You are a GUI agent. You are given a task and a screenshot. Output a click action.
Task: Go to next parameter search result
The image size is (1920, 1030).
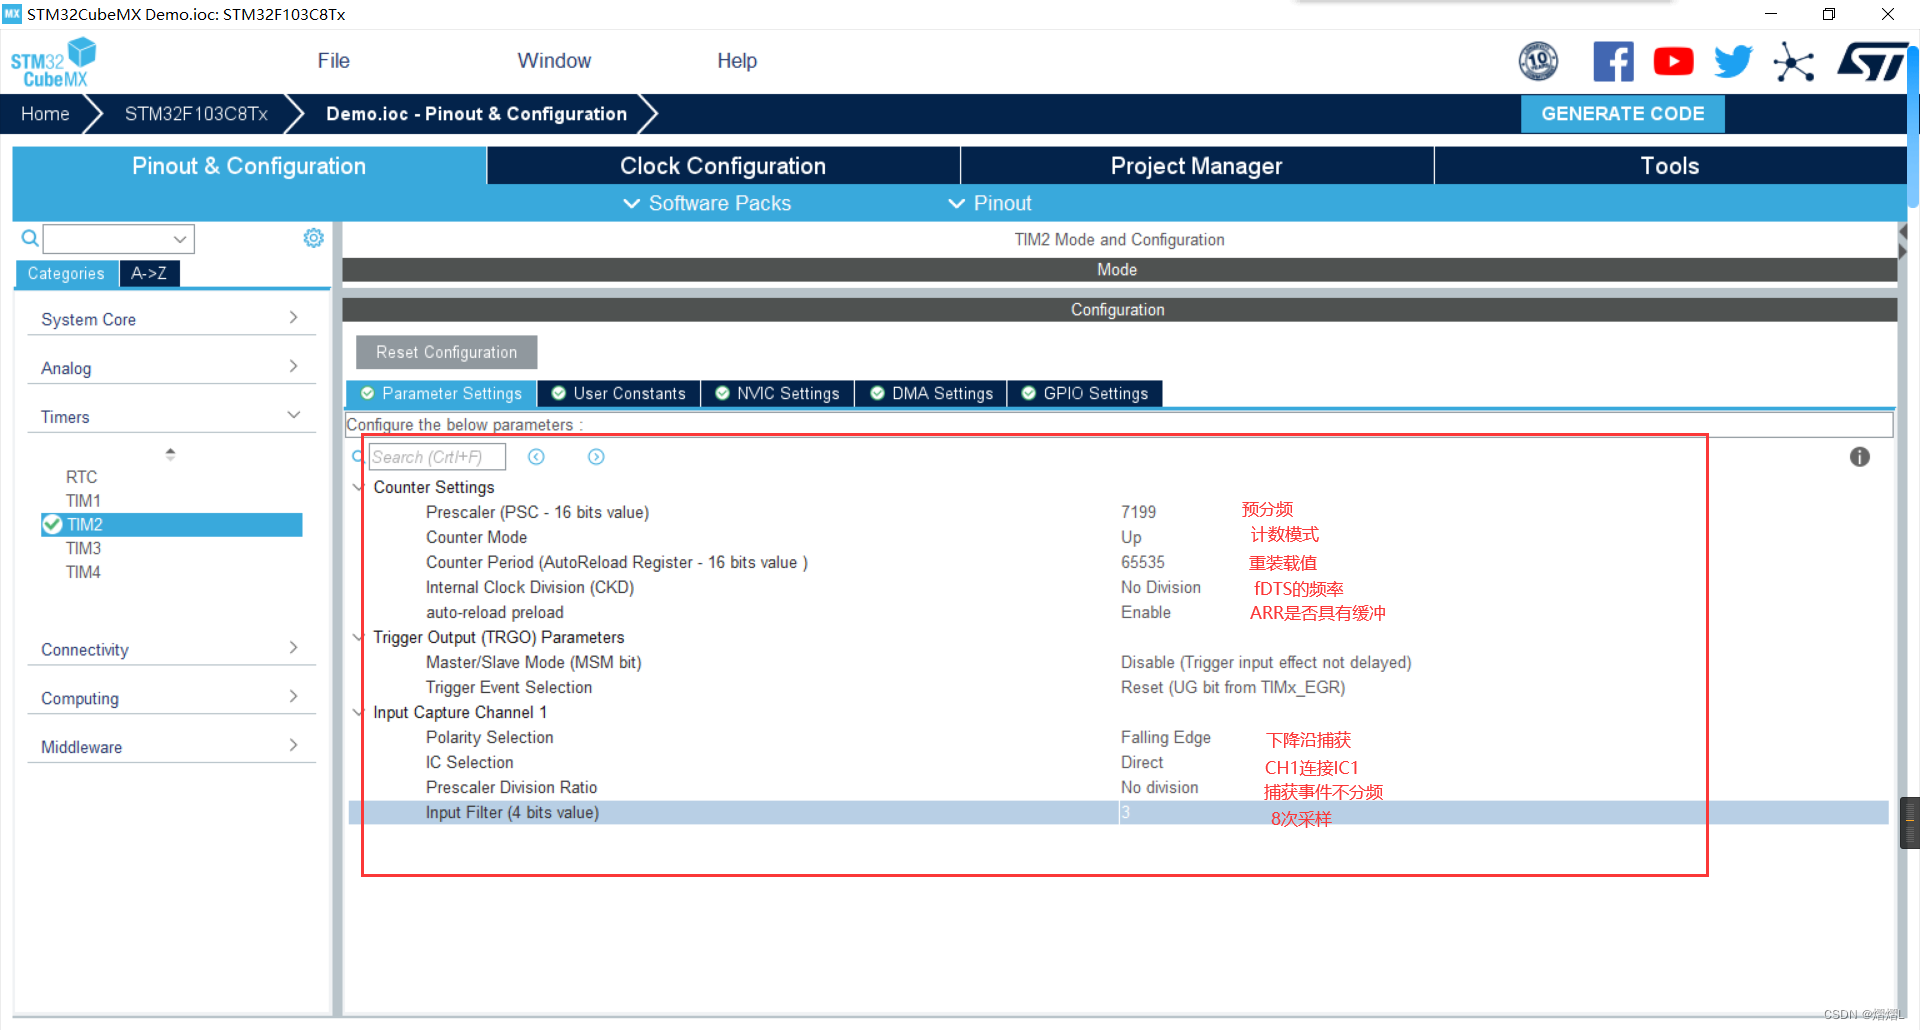596,457
